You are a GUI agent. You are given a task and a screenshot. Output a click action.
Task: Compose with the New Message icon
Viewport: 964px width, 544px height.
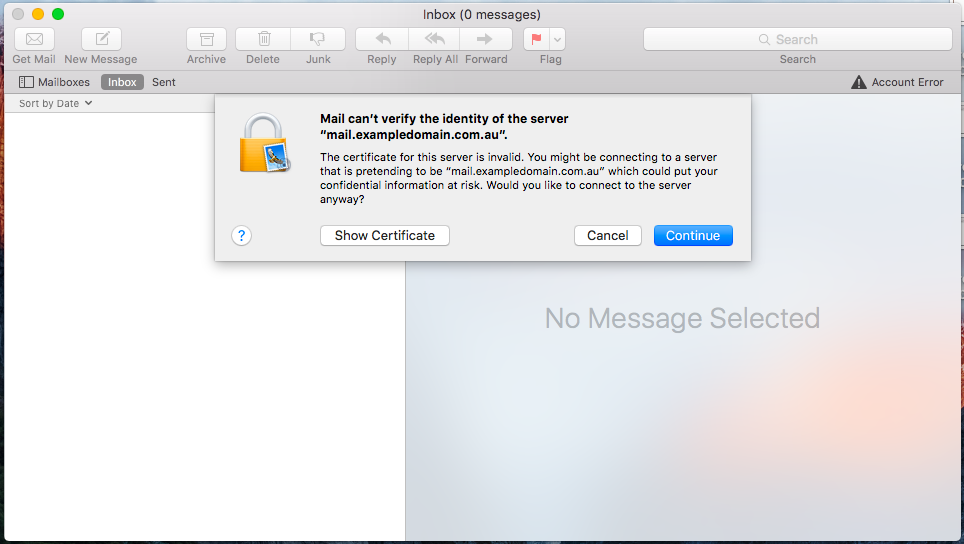coord(101,39)
